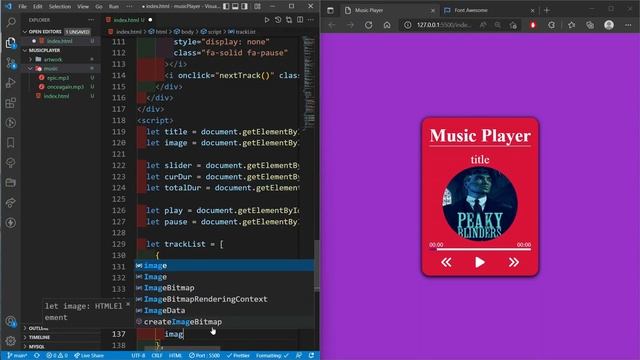Click the errors and warnings status item
The image size is (640, 360).
pos(57,356)
